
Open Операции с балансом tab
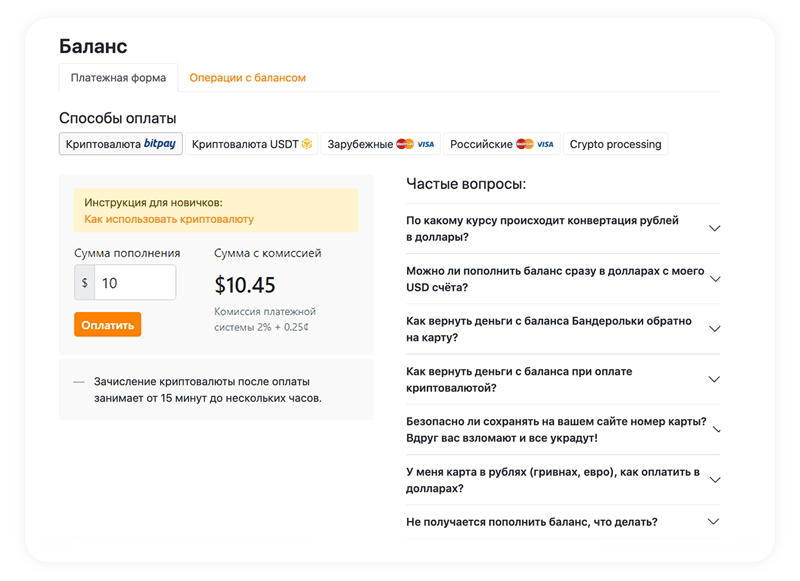pyautogui.click(x=247, y=77)
